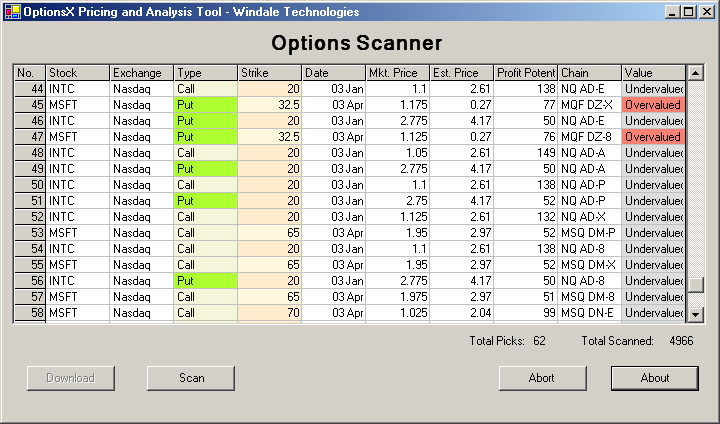Image resolution: width=720 pixels, height=424 pixels.
Task: Click the scrollbar up arrow
Action: click(696, 73)
